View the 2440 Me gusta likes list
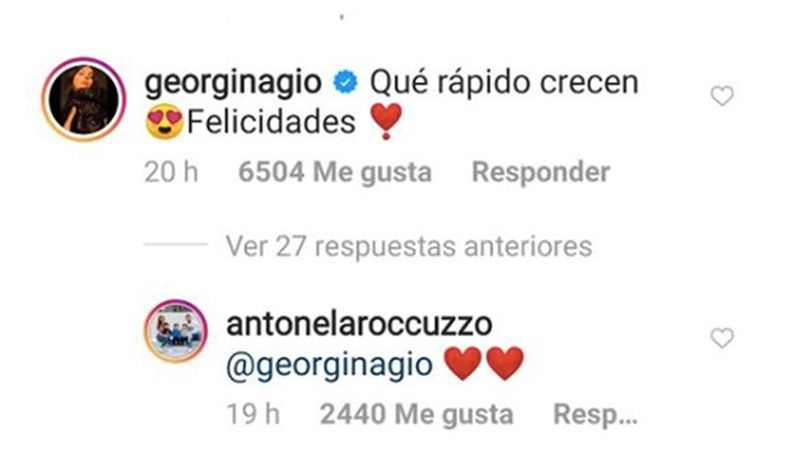The image size is (800, 475). [416, 414]
